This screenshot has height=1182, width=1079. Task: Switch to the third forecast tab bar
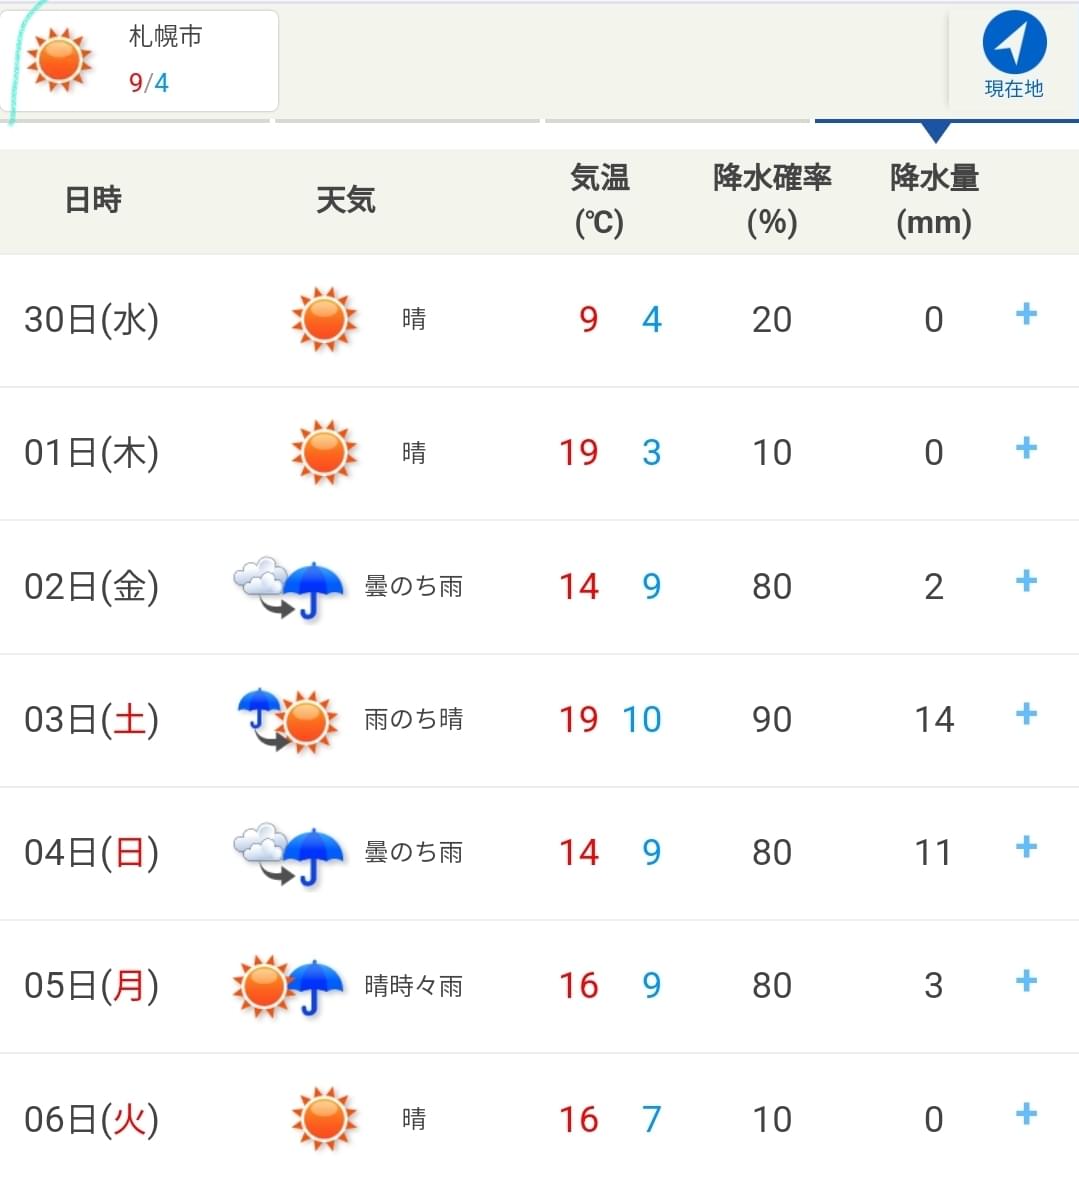677,120
